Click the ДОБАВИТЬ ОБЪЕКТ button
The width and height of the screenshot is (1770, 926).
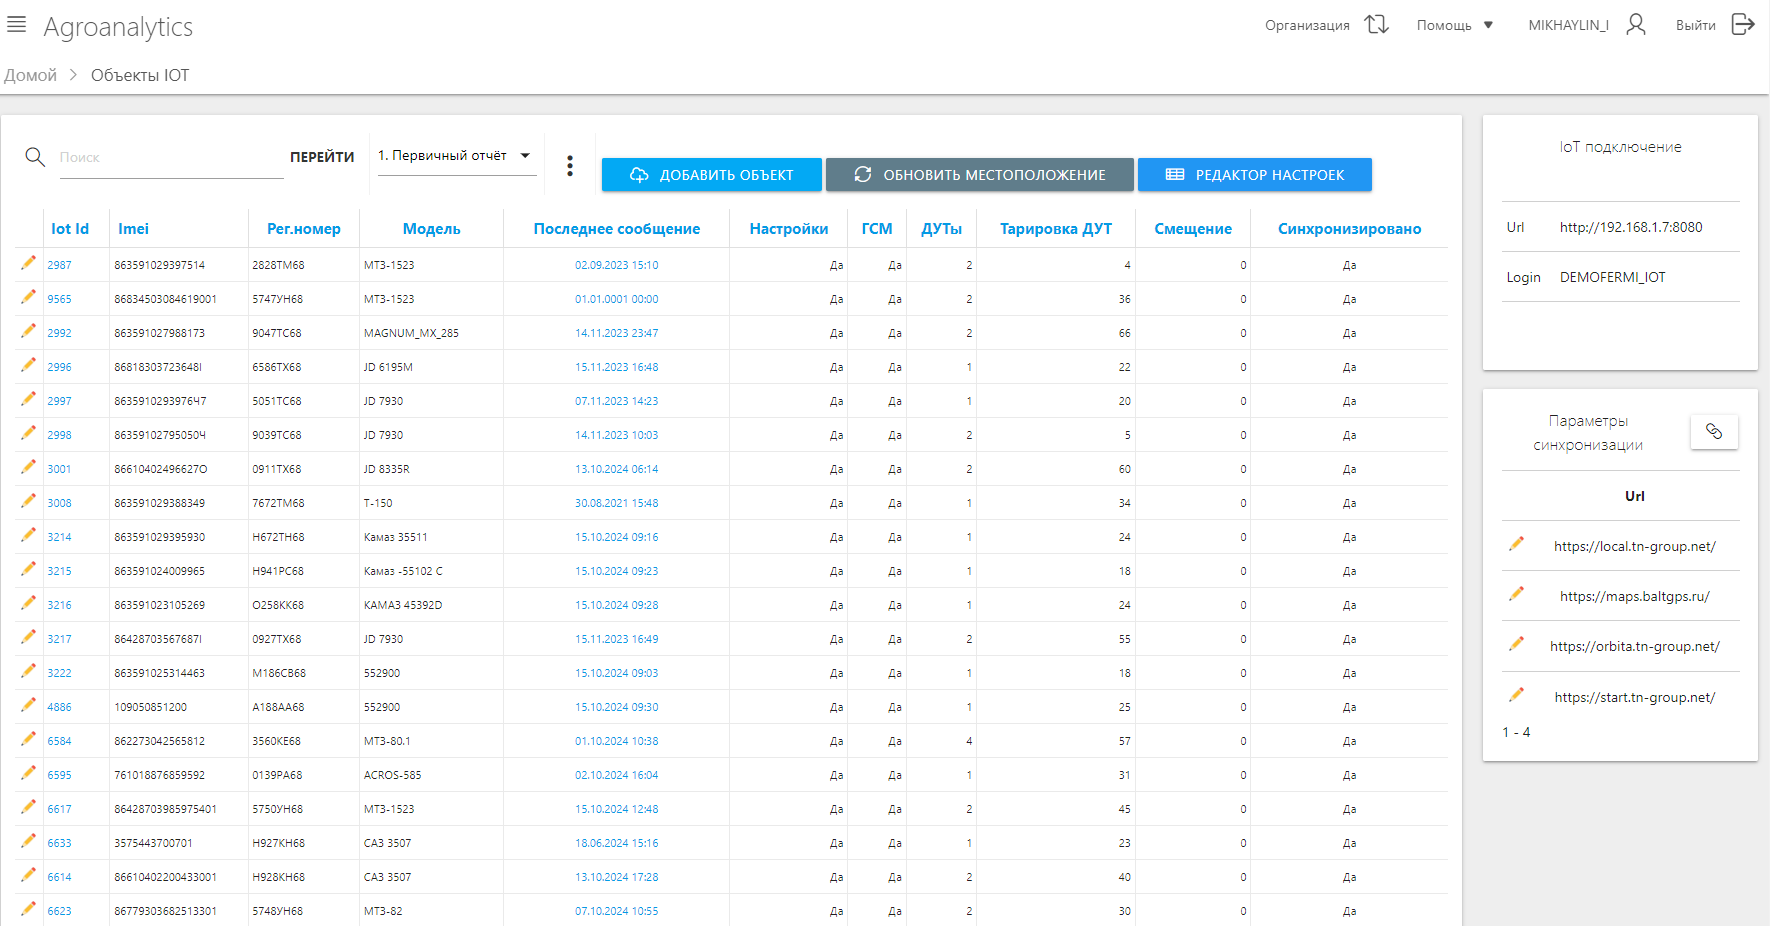[x=711, y=175]
